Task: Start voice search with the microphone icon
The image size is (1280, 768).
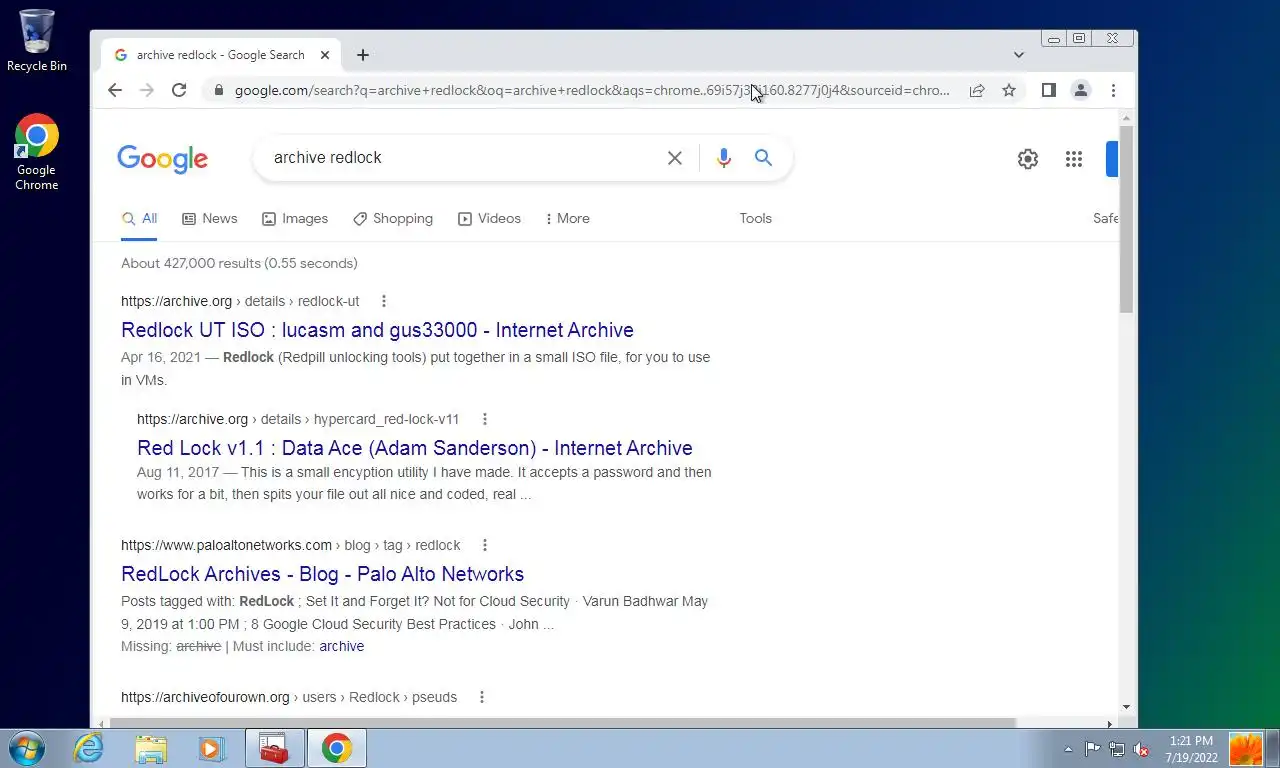Action: pyautogui.click(x=724, y=158)
